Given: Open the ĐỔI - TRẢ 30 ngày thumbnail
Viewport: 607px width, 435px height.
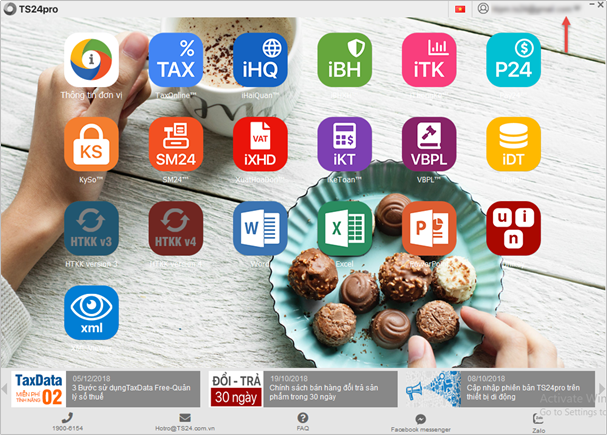Looking at the screenshot, I should pyautogui.click(x=236, y=389).
